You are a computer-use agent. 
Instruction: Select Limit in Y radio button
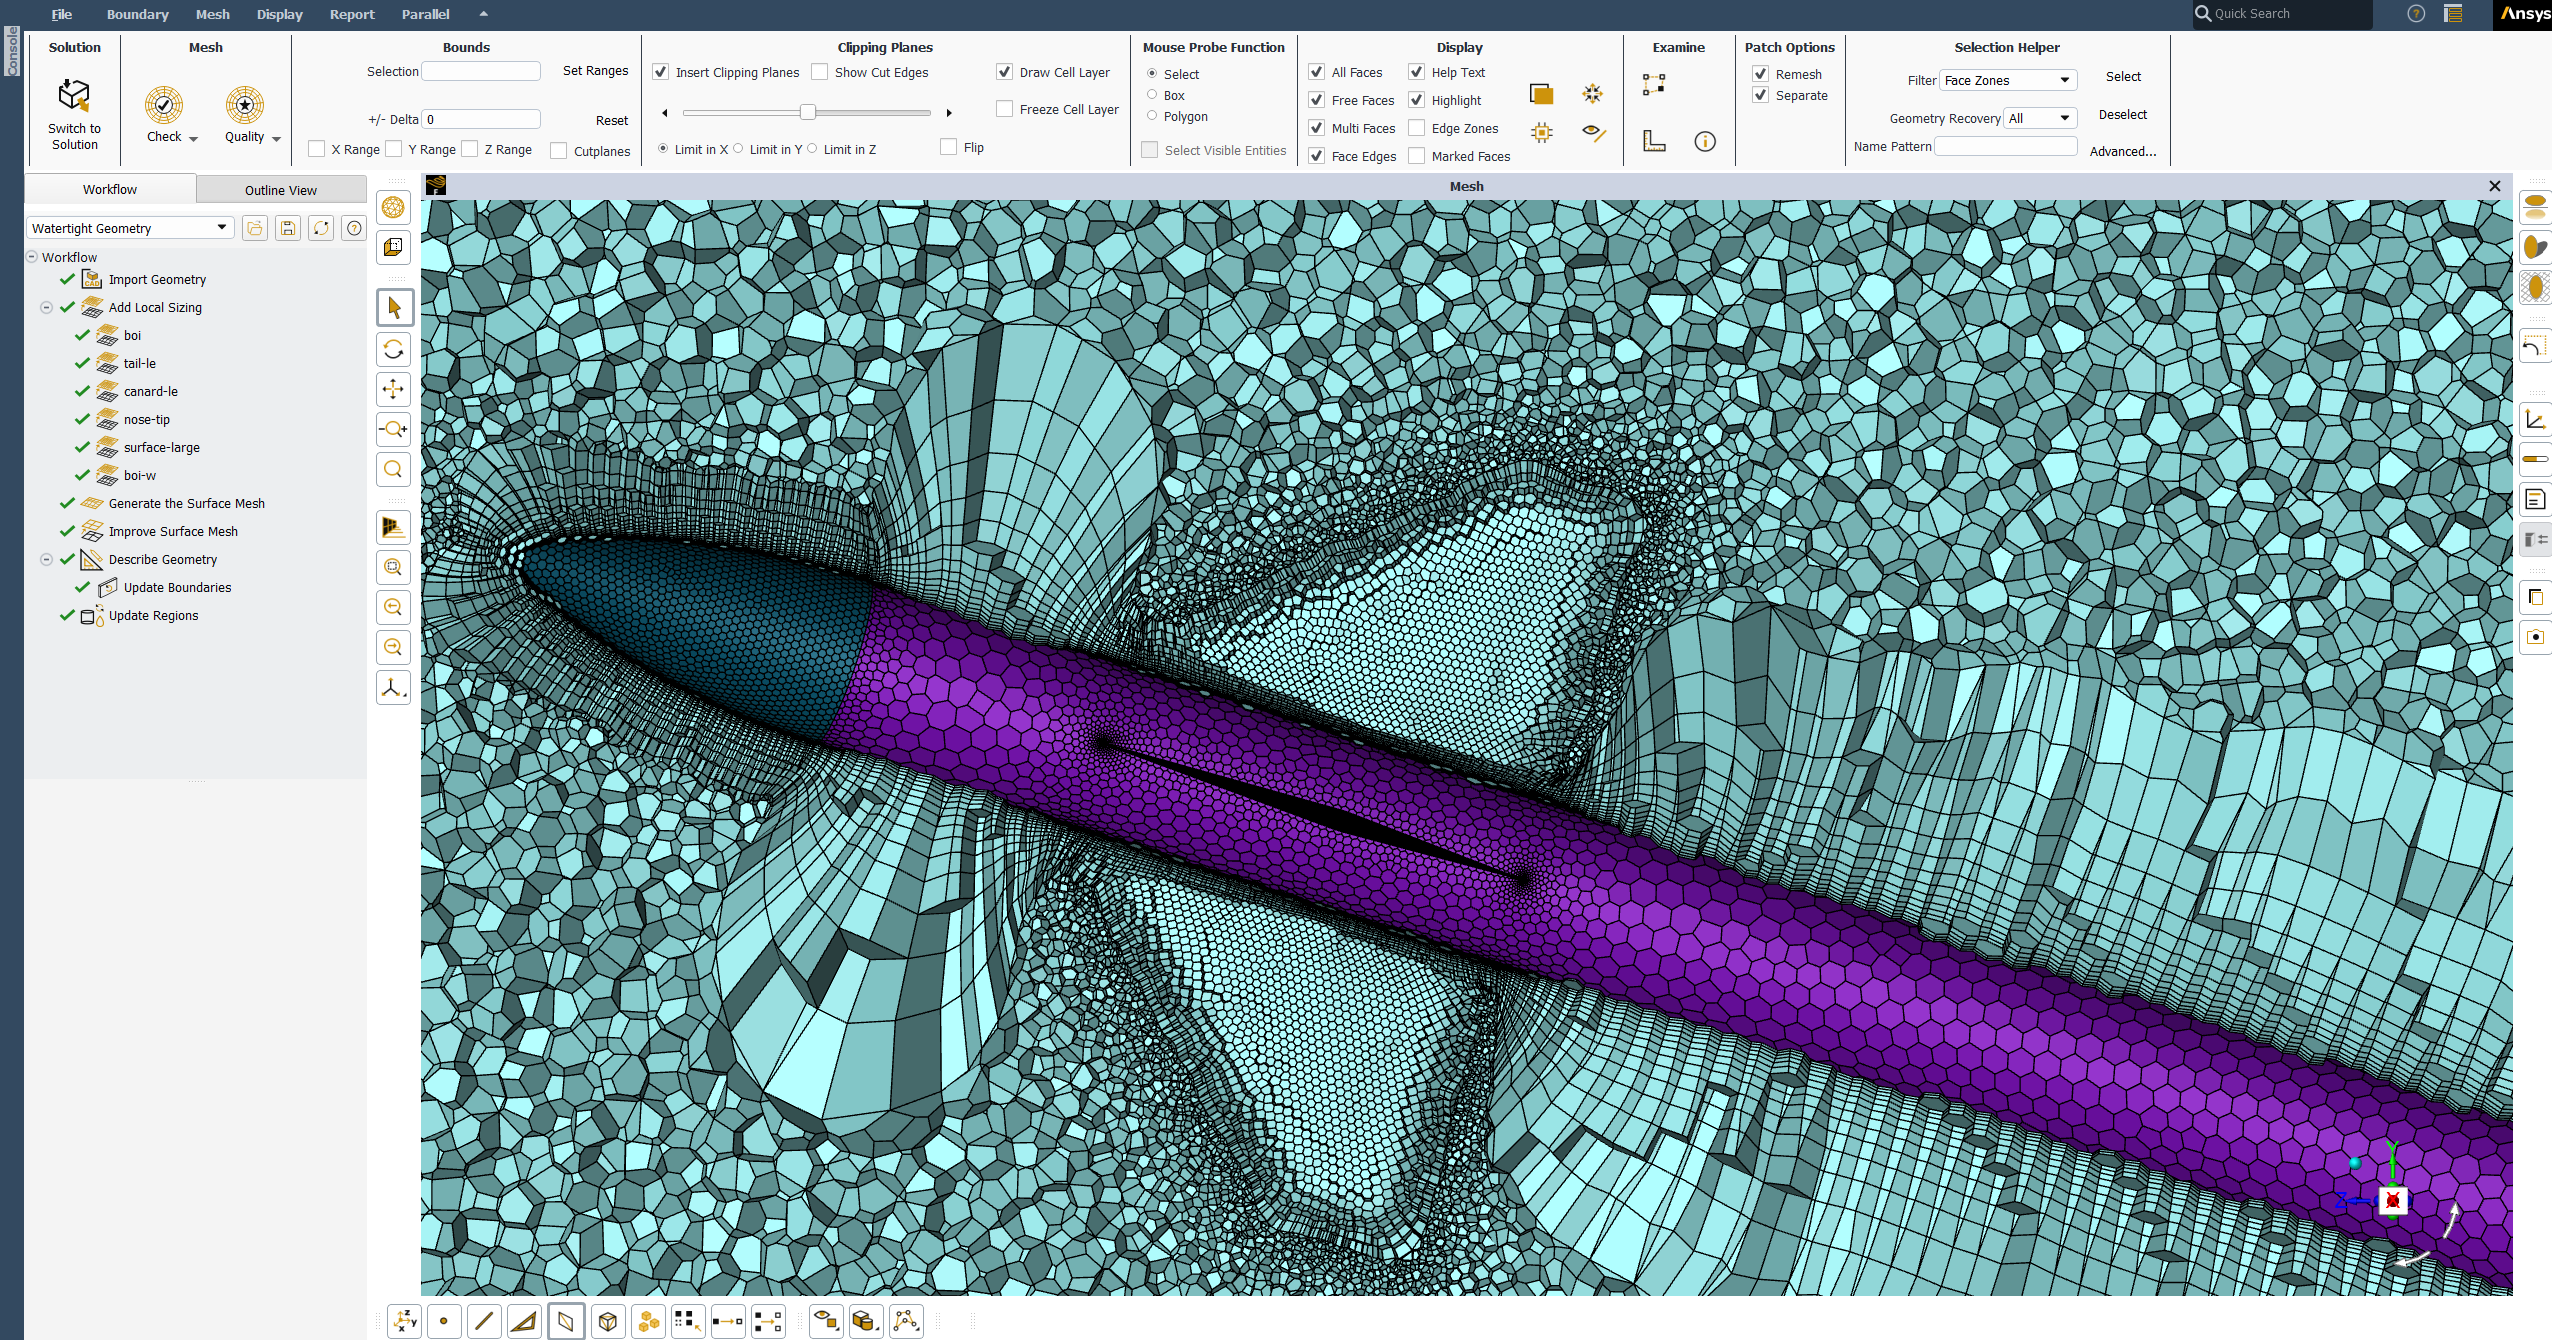(738, 149)
